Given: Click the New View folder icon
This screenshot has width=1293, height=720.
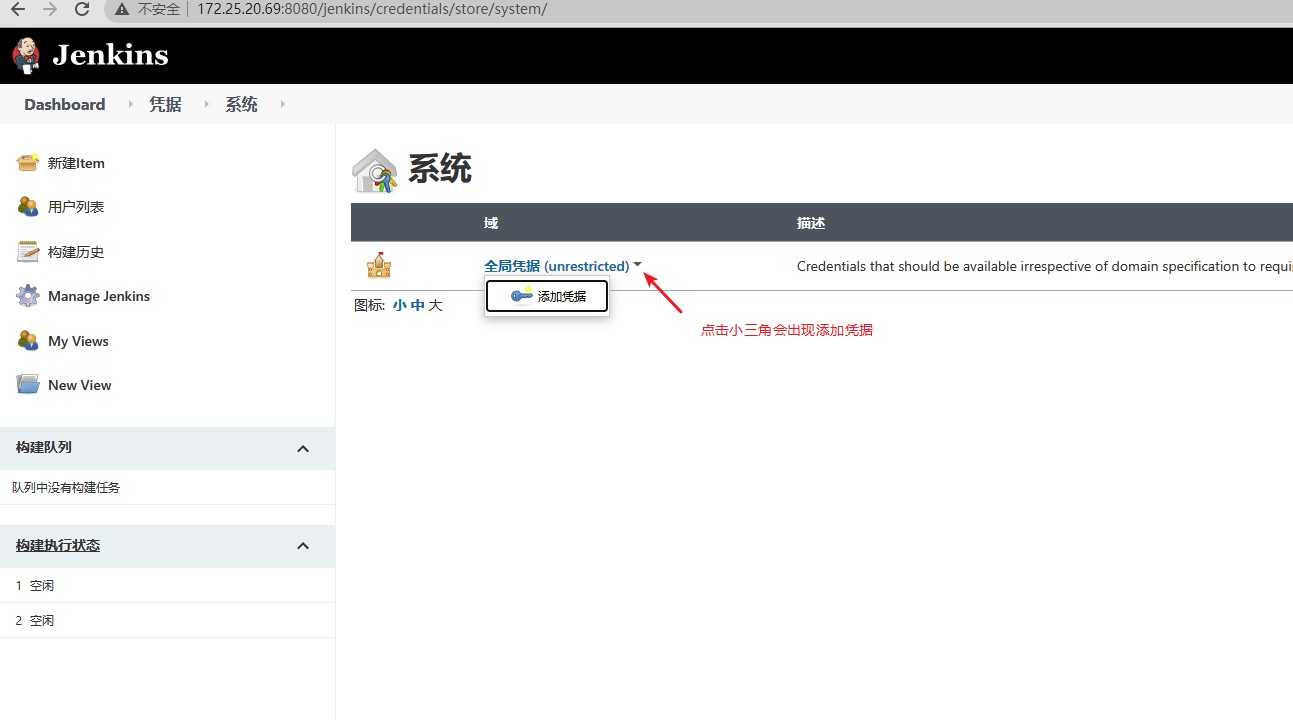Looking at the screenshot, I should click(x=28, y=385).
